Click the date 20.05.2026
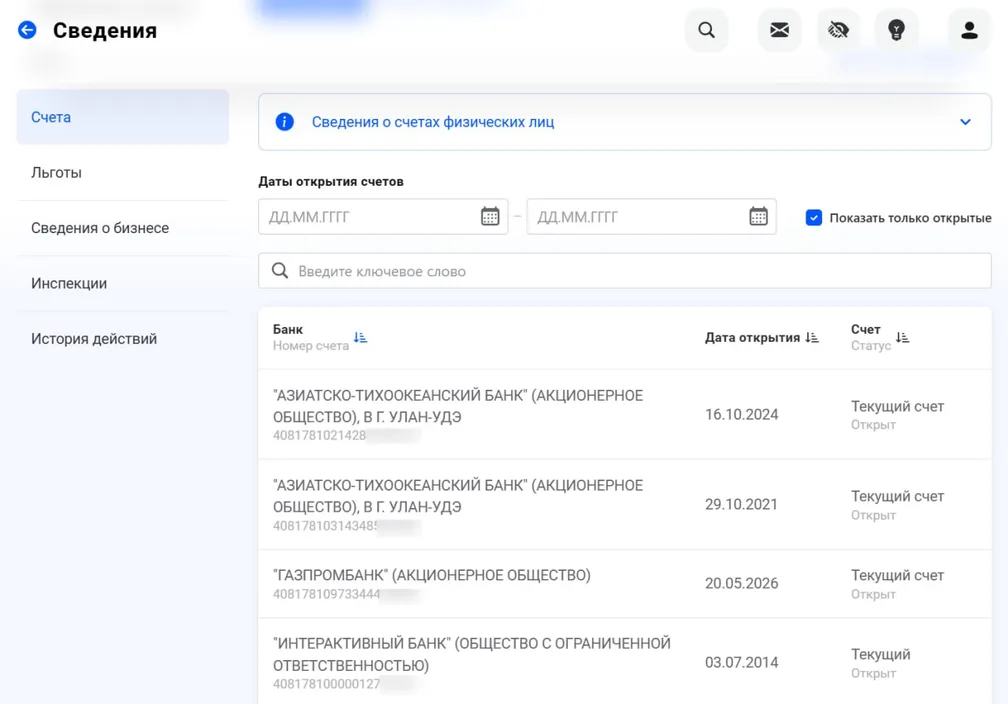Viewport: 1008px width, 704px height. click(741, 583)
